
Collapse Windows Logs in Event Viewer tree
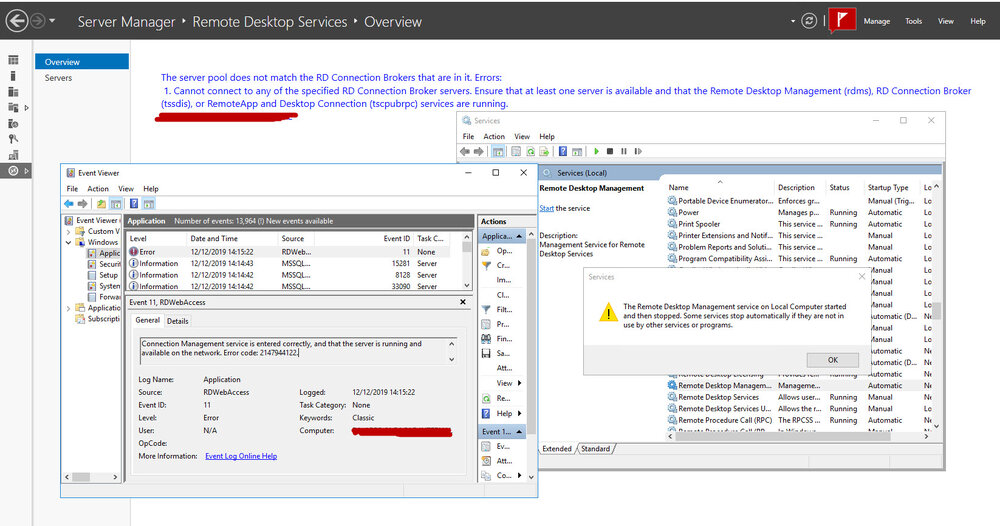click(68, 242)
